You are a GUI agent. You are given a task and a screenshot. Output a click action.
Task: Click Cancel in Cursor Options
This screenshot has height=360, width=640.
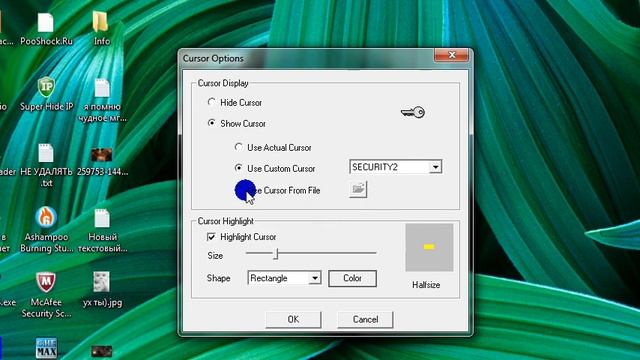pyautogui.click(x=365, y=319)
